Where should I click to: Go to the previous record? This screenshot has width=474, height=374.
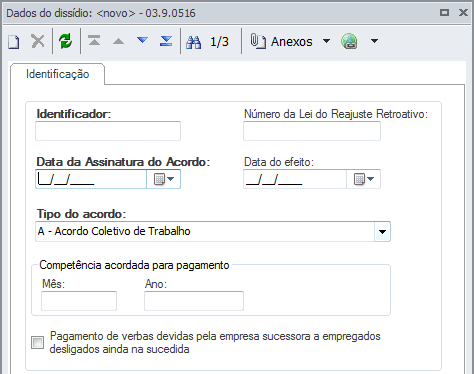click(x=118, y=41)
